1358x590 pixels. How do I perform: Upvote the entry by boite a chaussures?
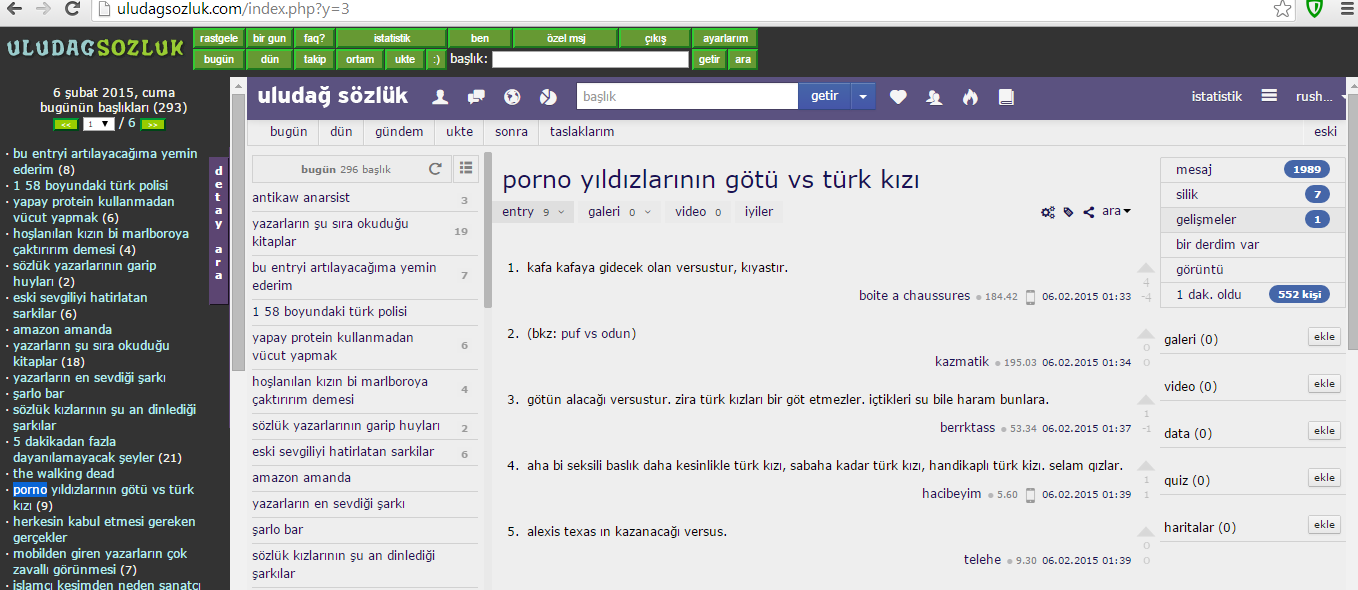(x=1146, y=268)
